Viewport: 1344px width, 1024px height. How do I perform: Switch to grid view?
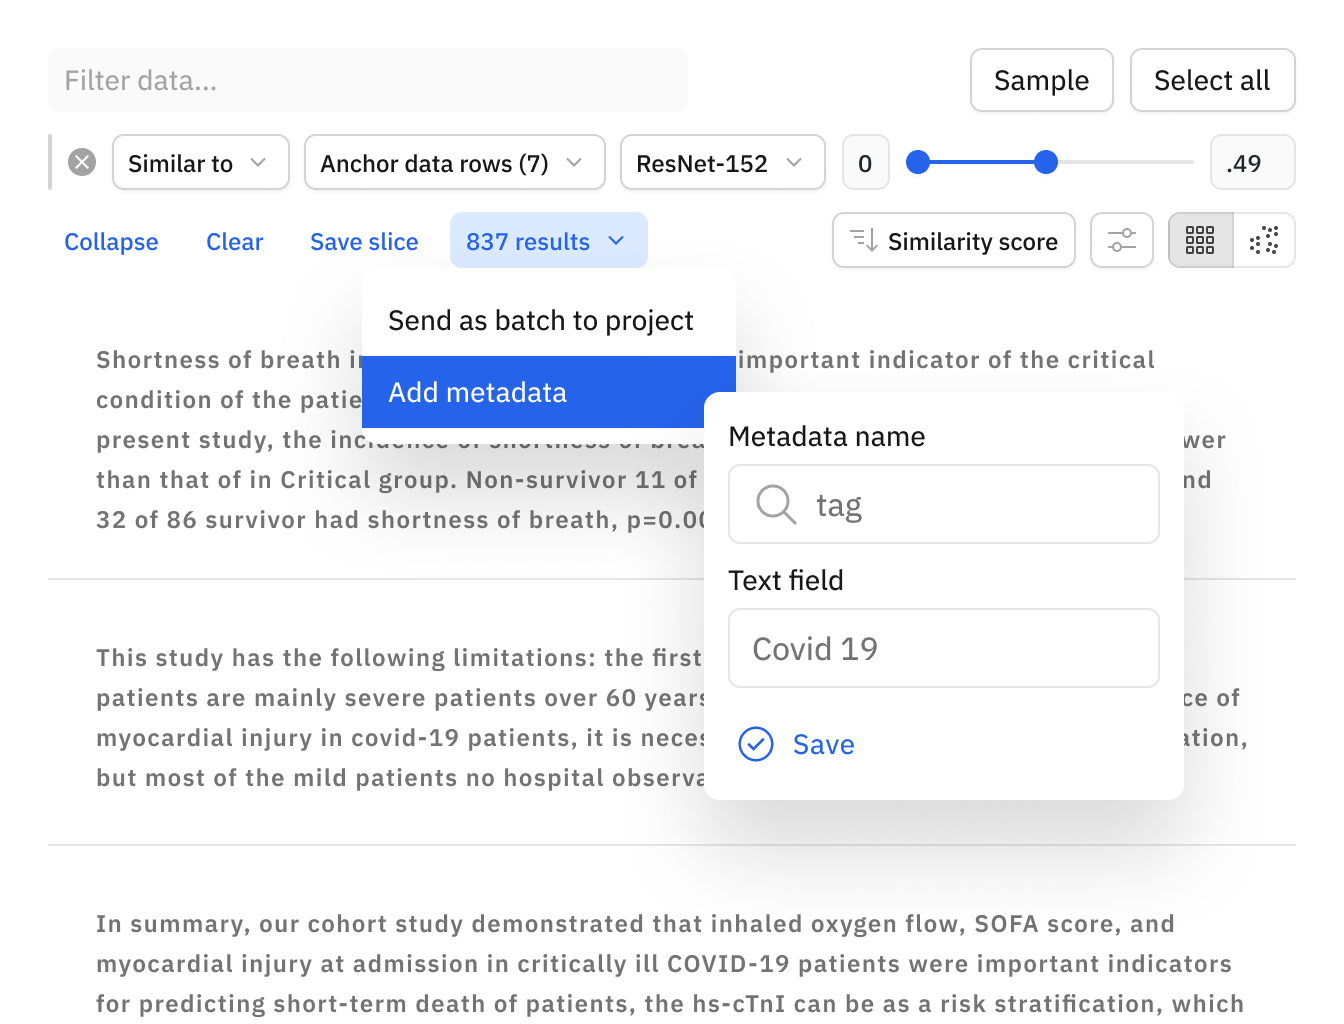point(1200,240)
